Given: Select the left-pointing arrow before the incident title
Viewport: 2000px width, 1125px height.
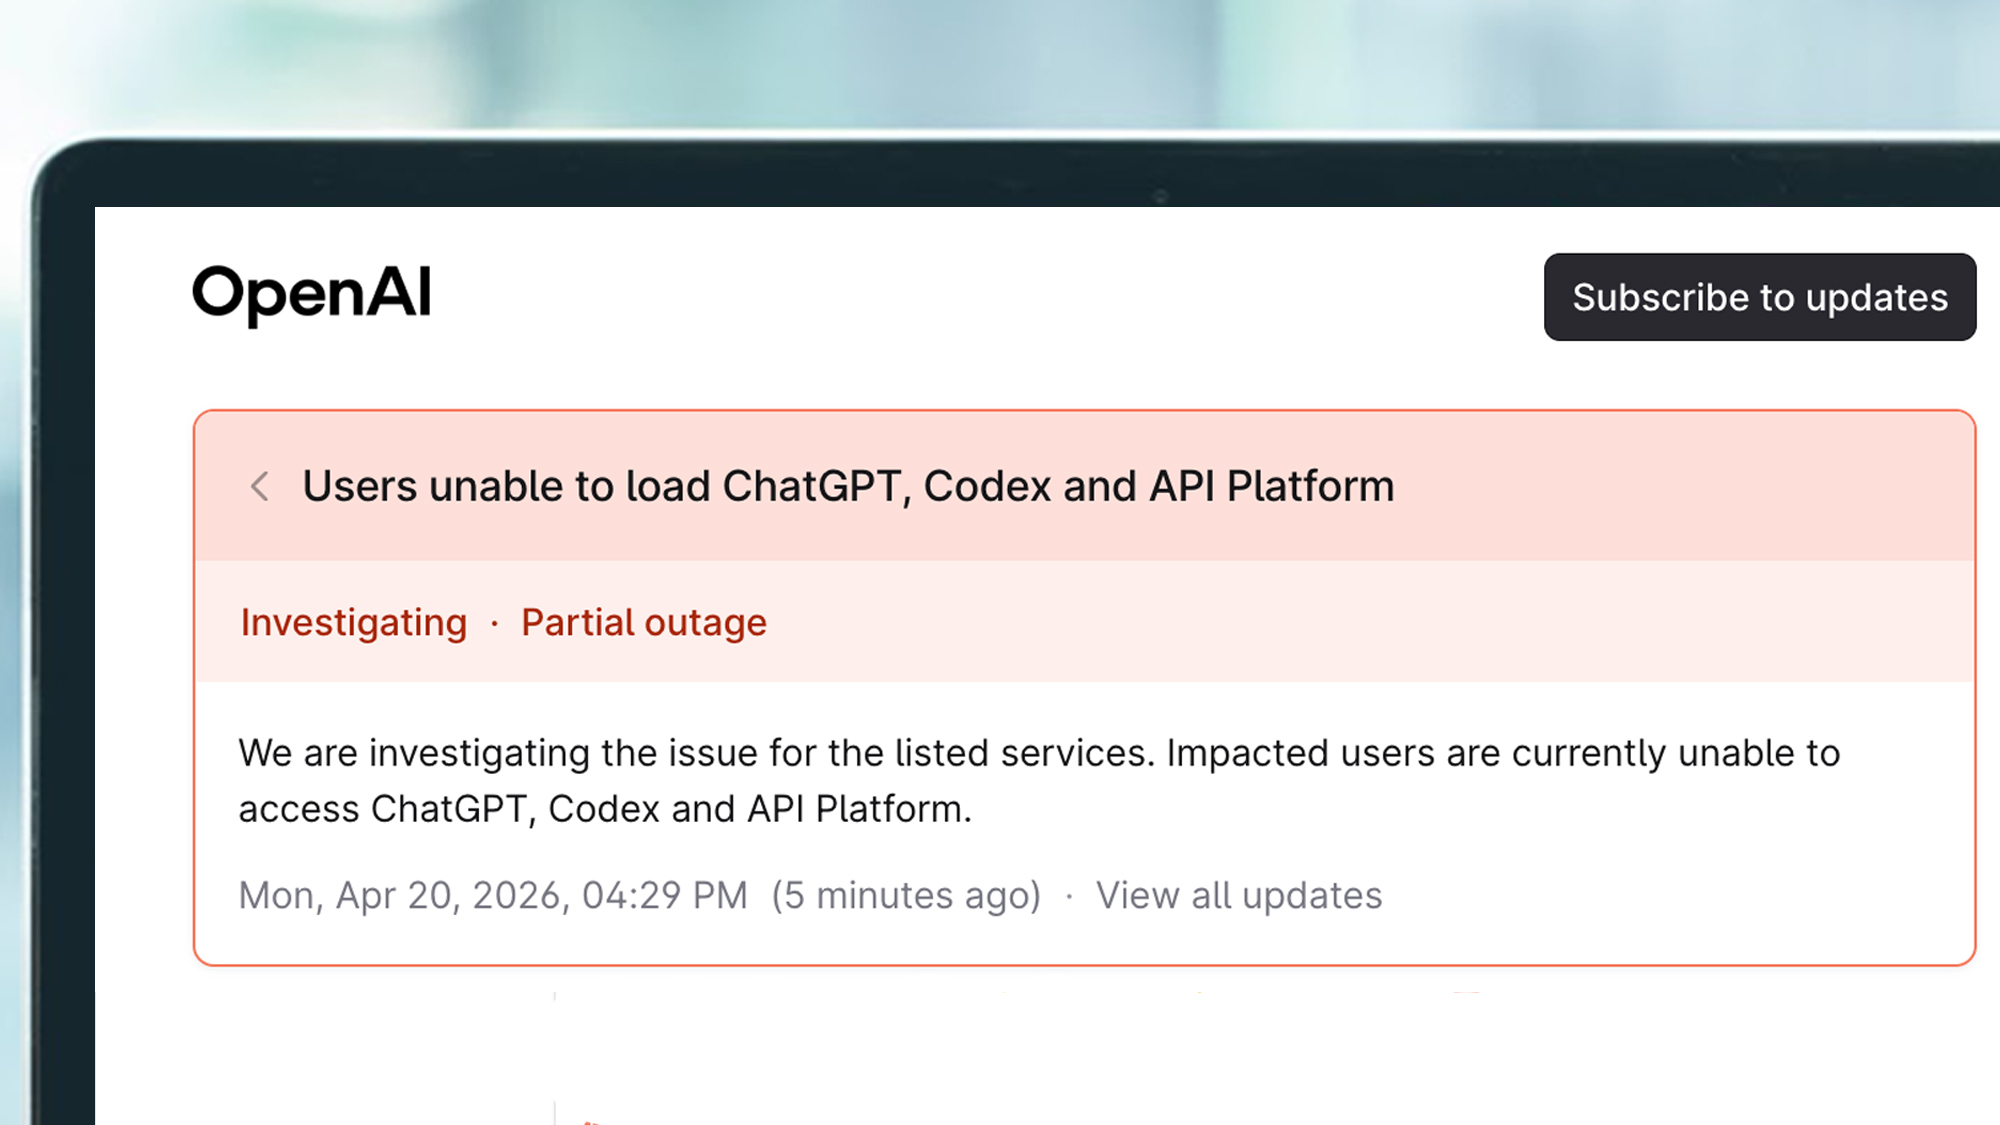Looking at the screenshot, I should pos(260,487).
